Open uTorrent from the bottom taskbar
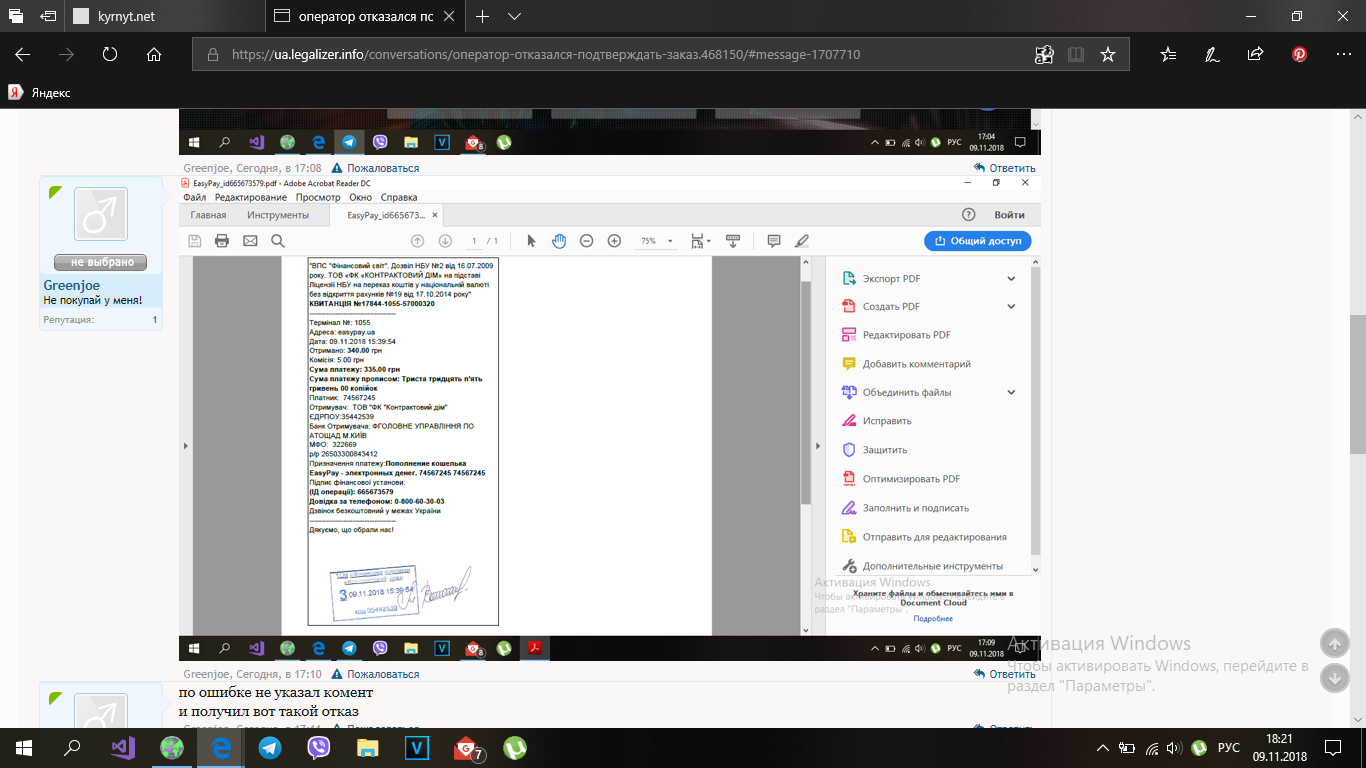The image size is (1366, 768). 515,747
